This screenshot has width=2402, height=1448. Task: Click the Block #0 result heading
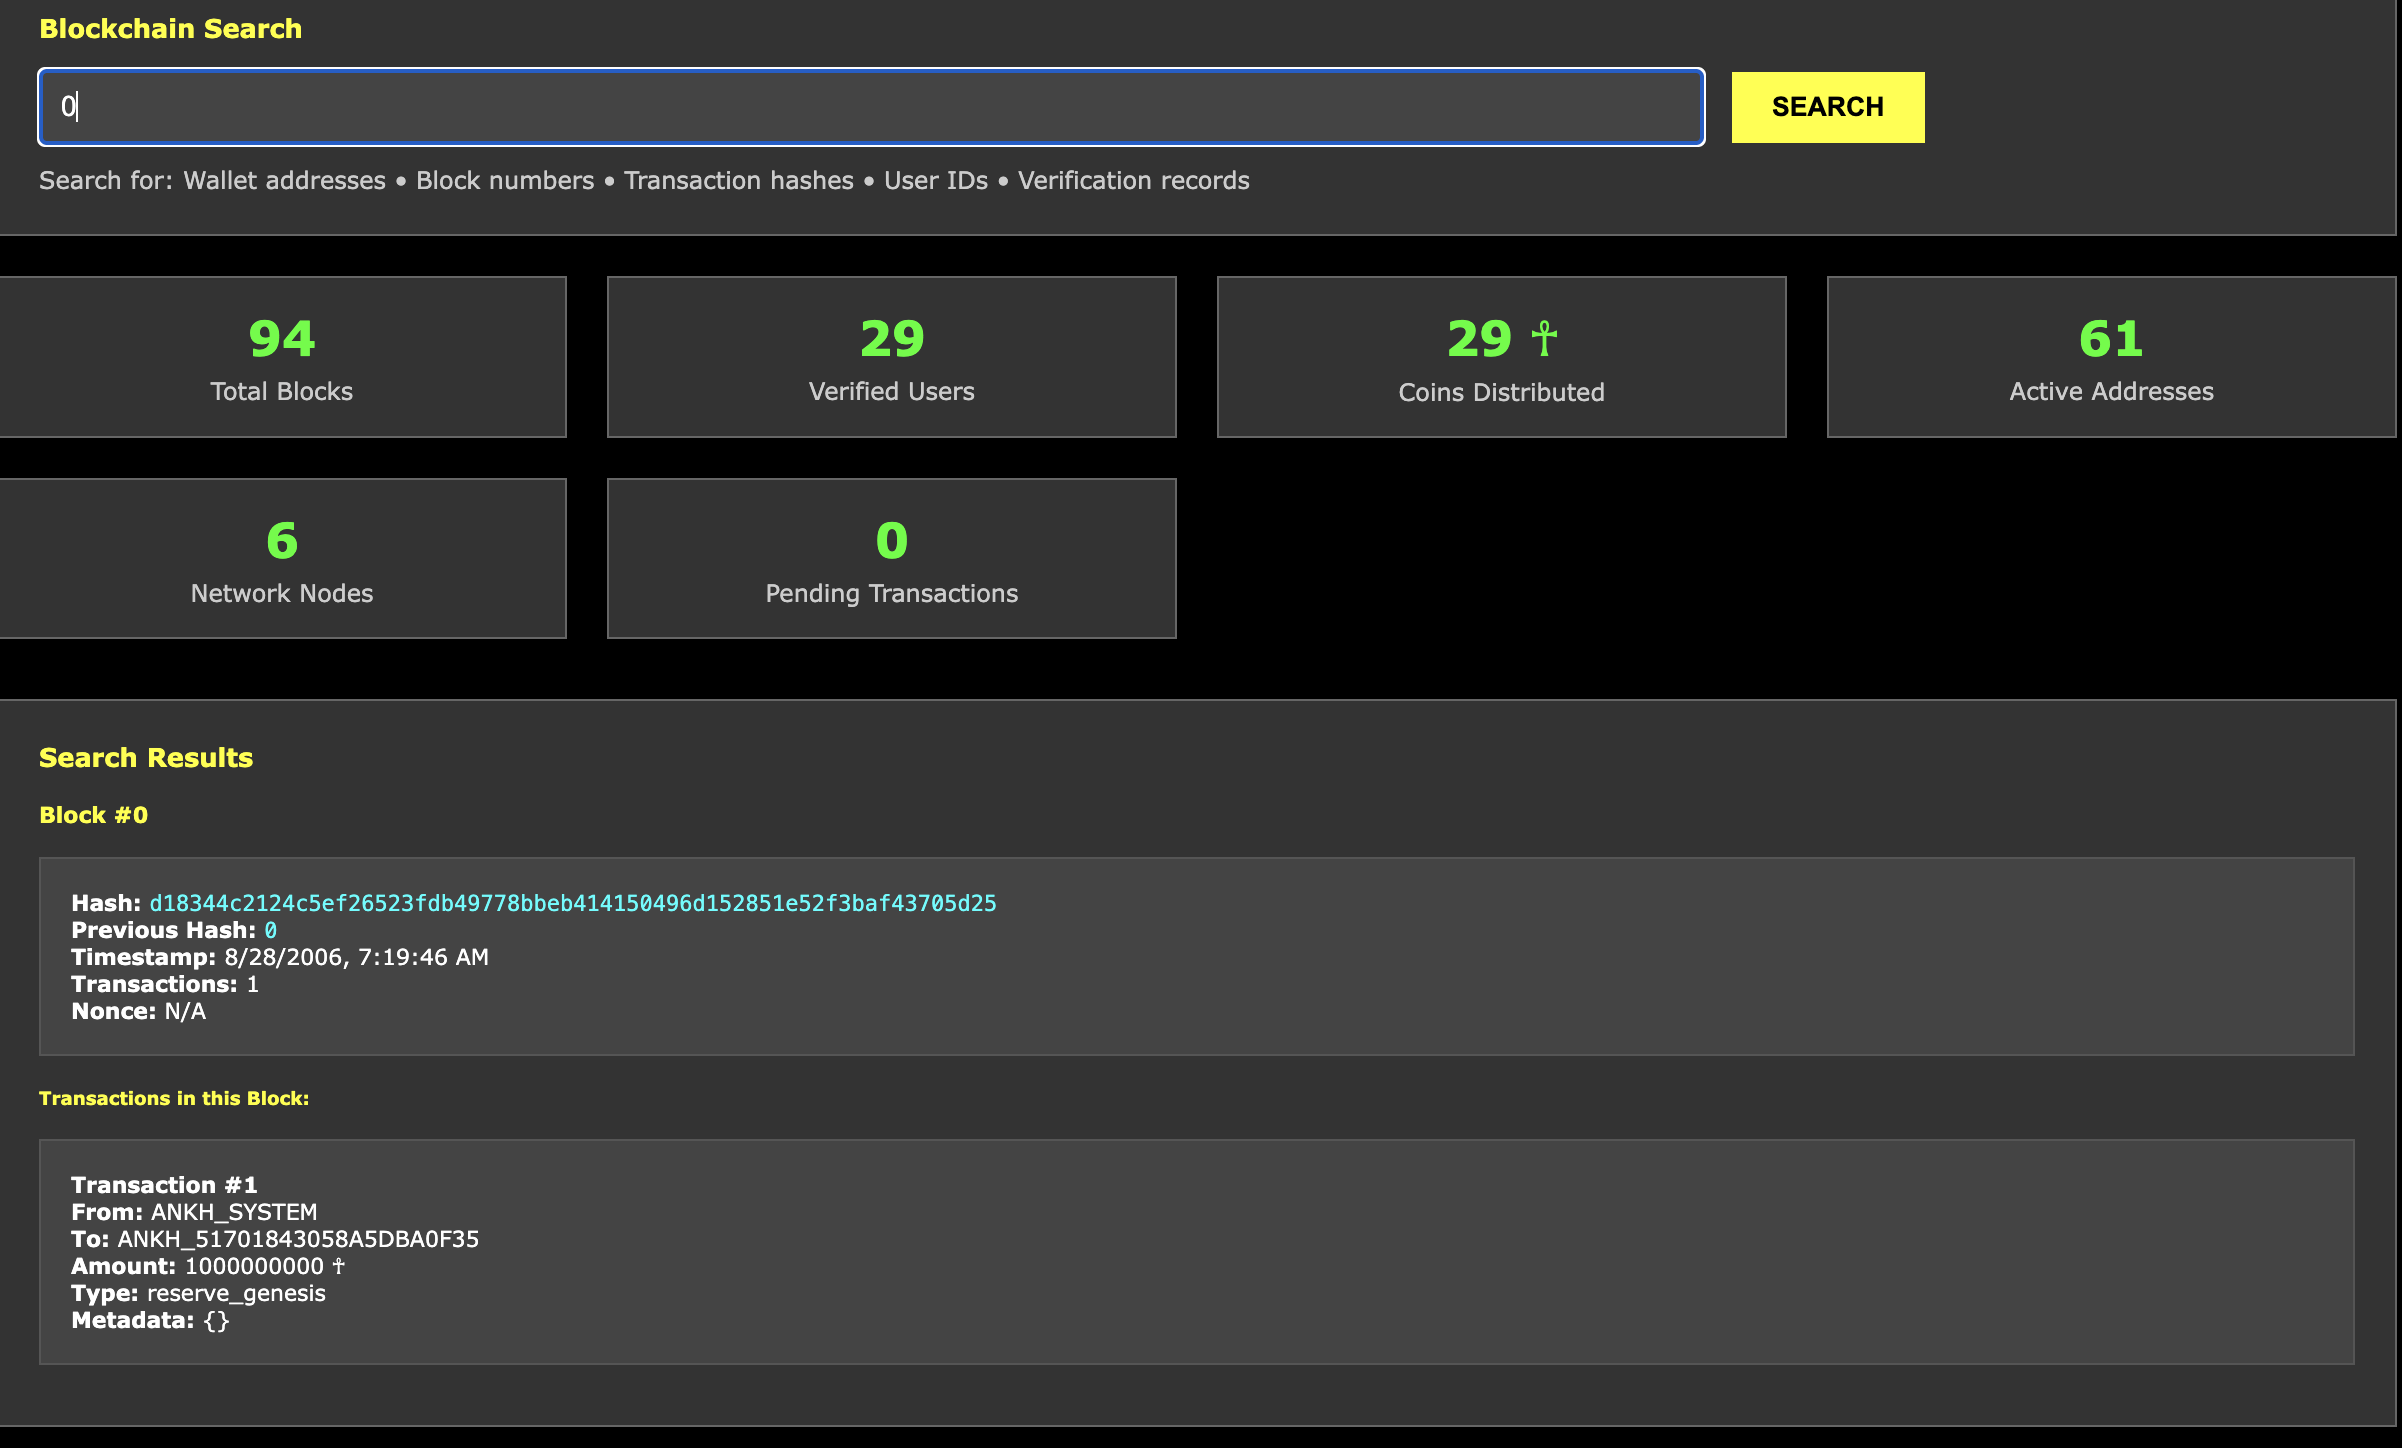coord(93,815)
